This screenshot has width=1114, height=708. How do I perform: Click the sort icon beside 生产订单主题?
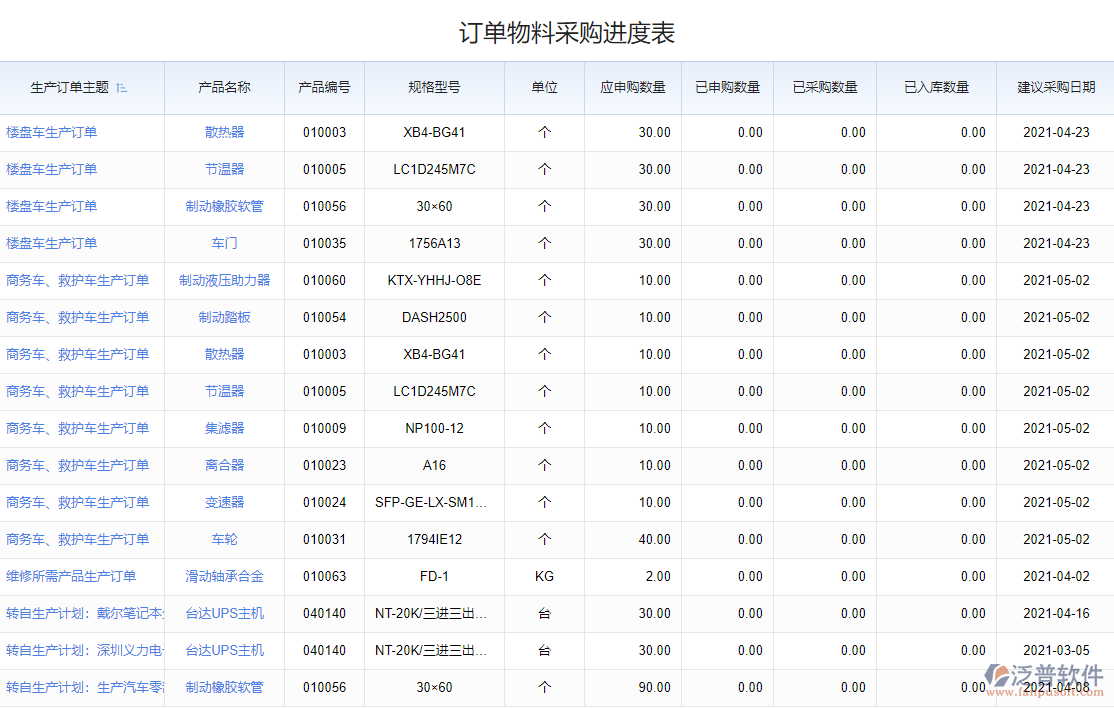pyautogui.click(x=122, y=88)
